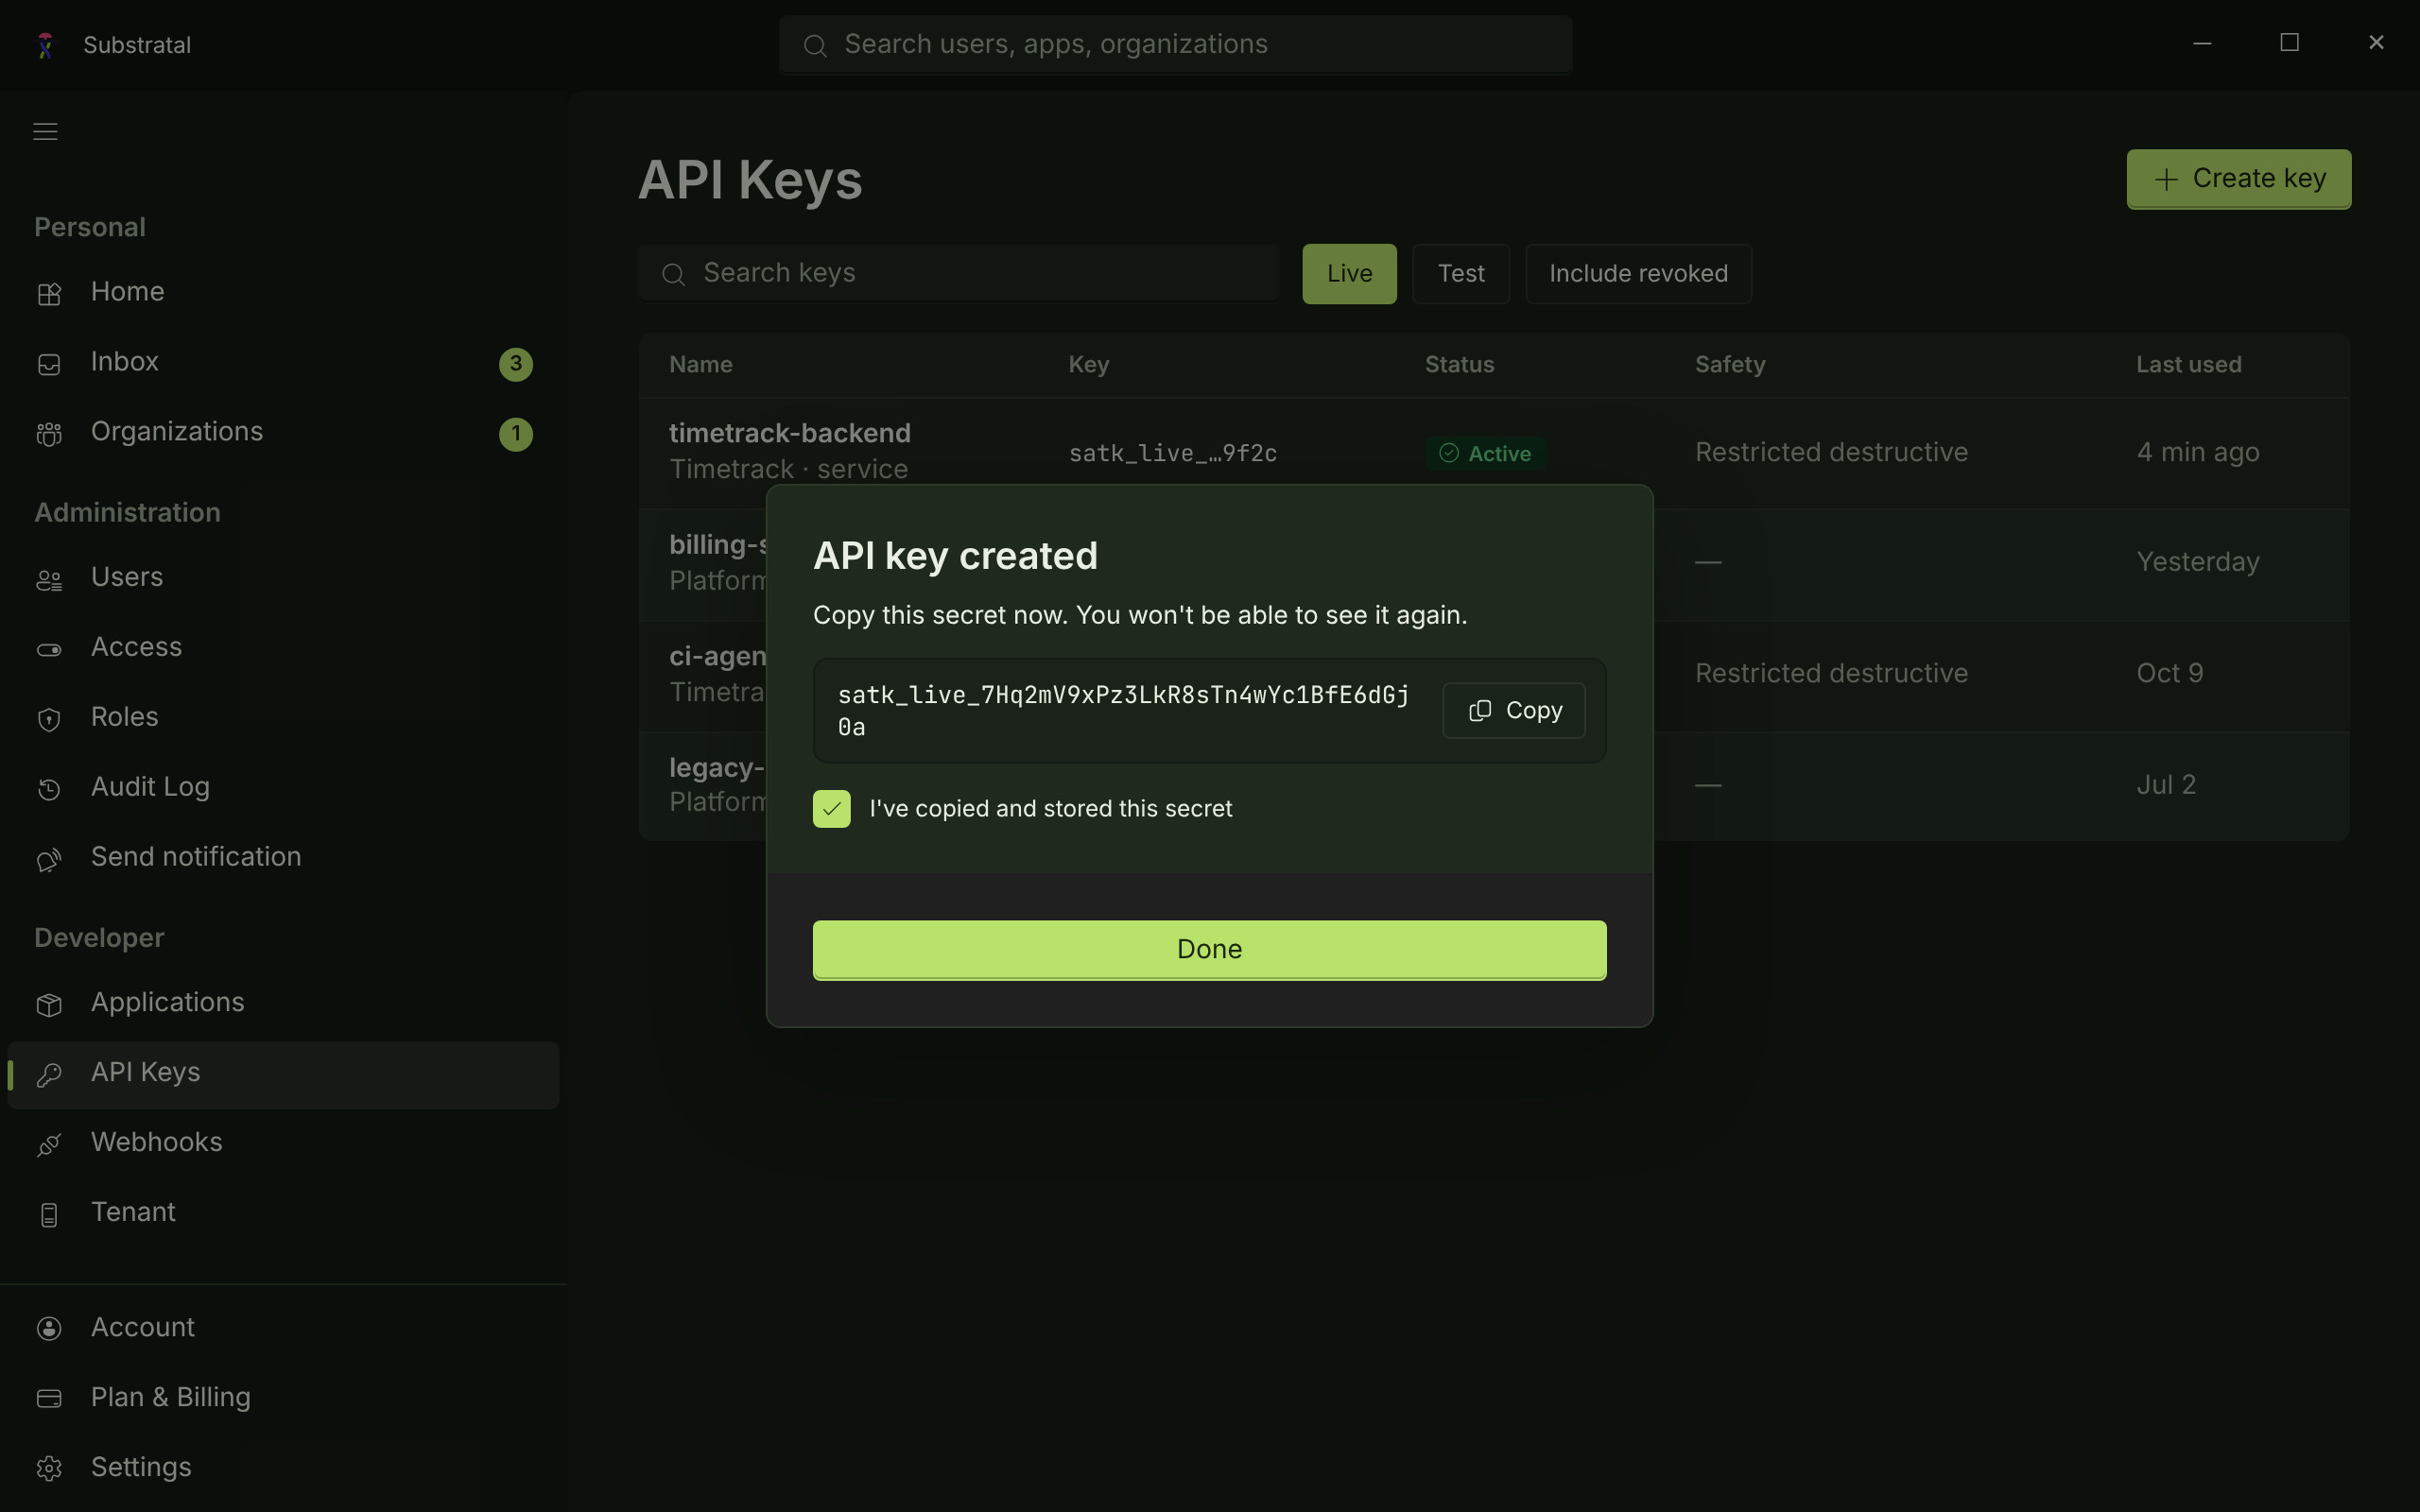Click the Oct 9 last-used cell
The width and height of the screenshot is (2420, 1512).
tap(2169, 674)
